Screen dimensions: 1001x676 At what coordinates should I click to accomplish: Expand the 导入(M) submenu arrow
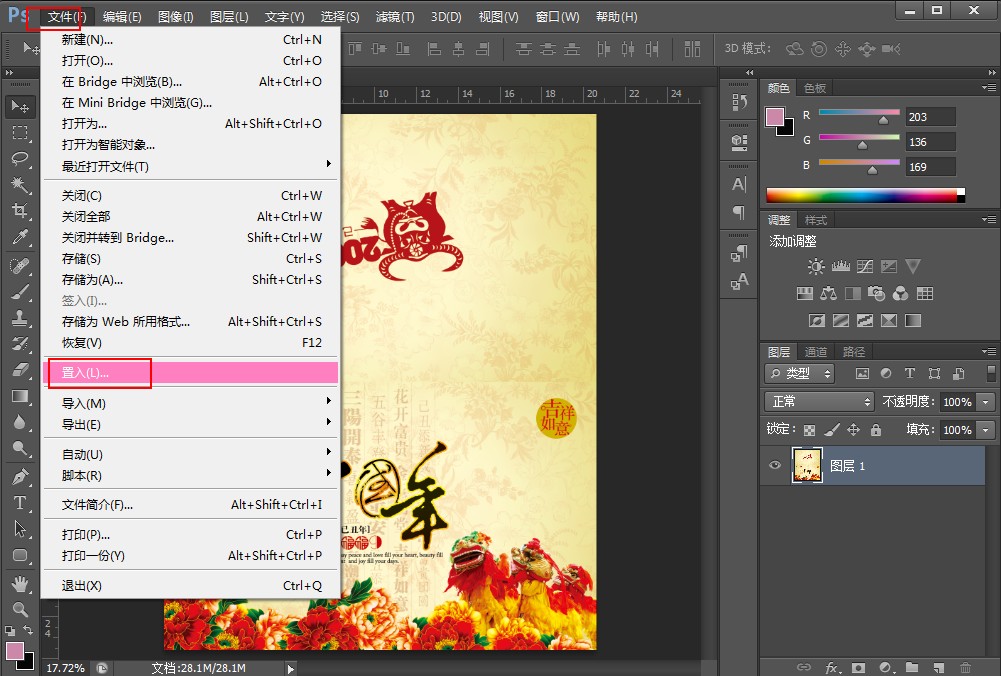[x=328, y=401]
